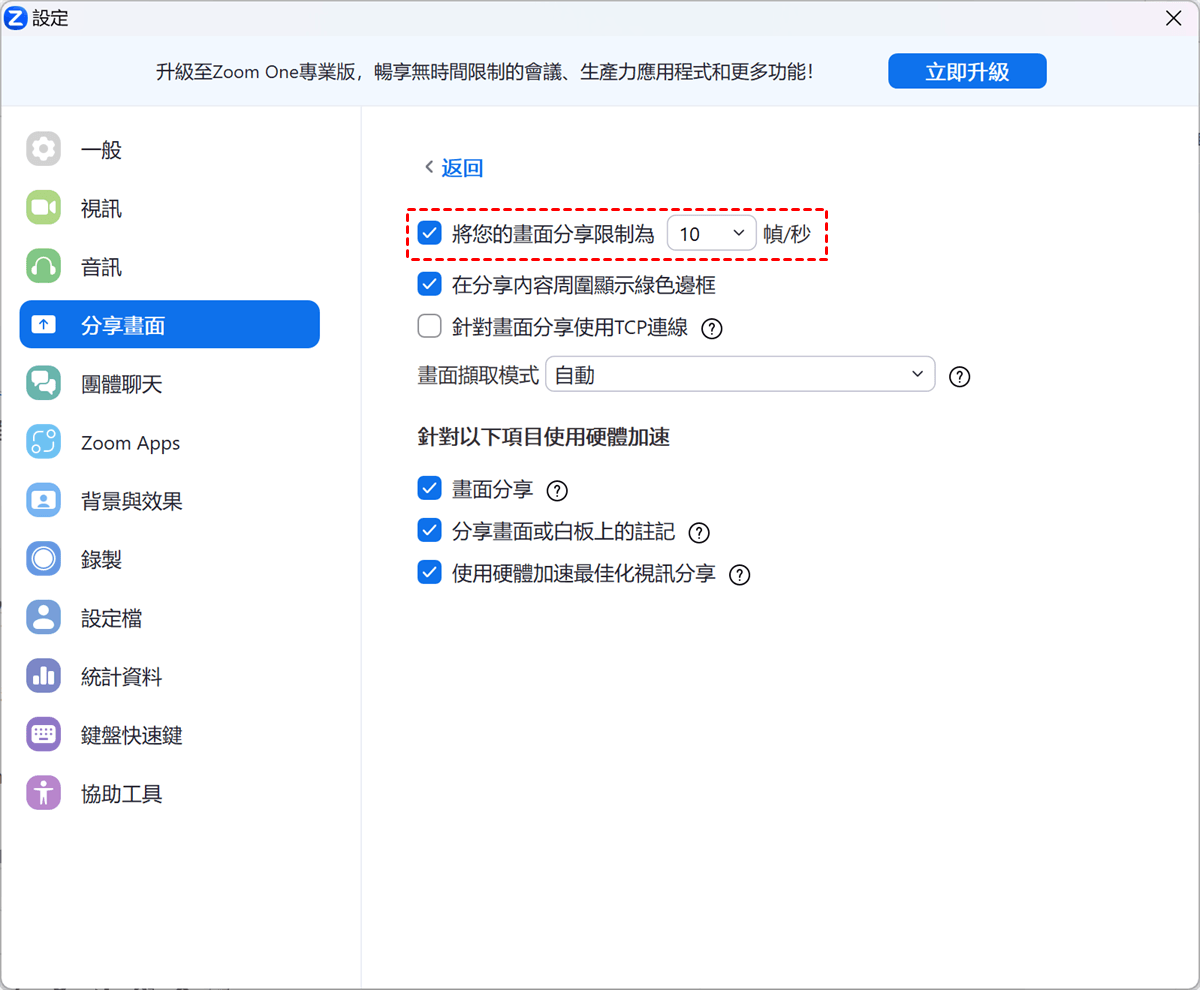
Task: Open the 設定檔 settings section
Action: (170, 618)
